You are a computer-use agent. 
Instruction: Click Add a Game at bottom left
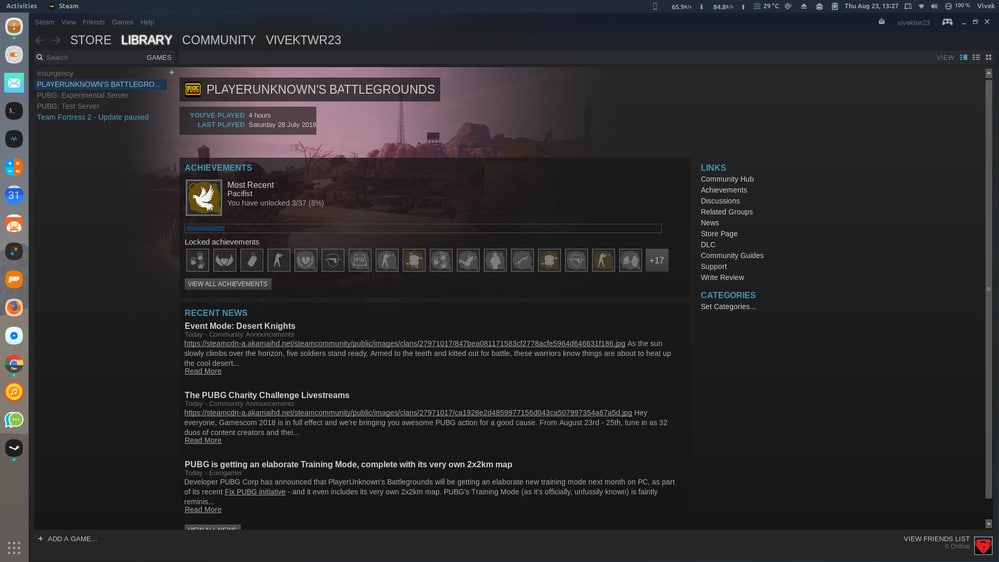[x=67, y=538]
